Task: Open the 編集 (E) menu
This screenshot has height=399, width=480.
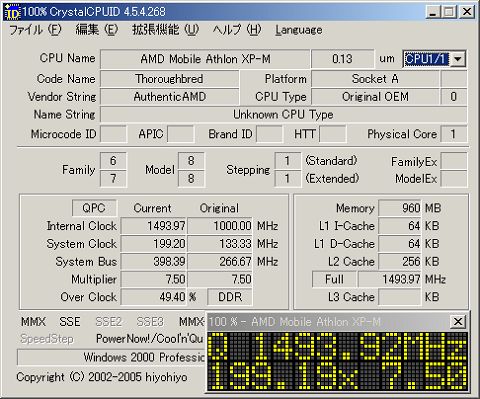Action: tap(97, 30)
